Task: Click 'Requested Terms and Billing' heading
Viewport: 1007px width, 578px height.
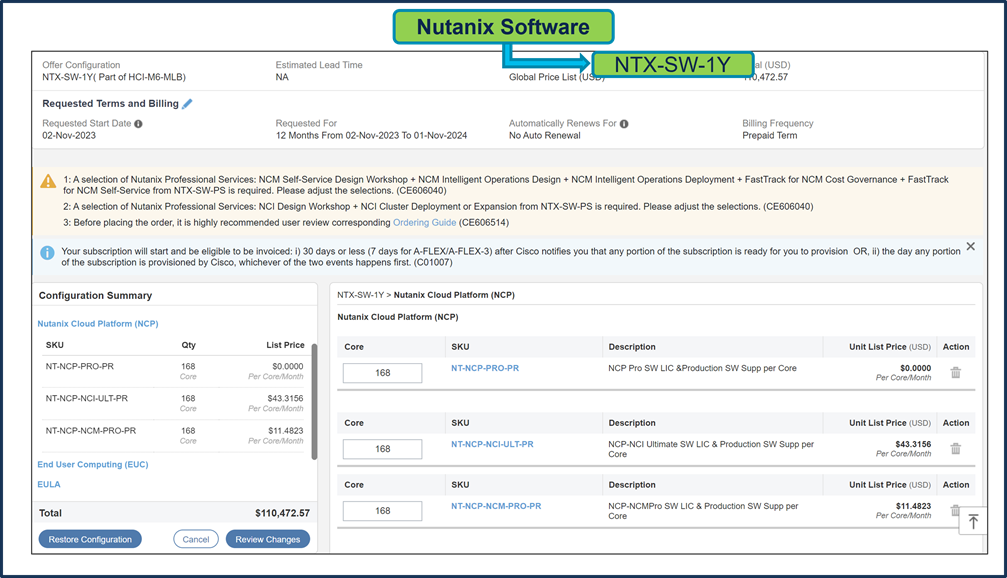Action: point(110,103)
